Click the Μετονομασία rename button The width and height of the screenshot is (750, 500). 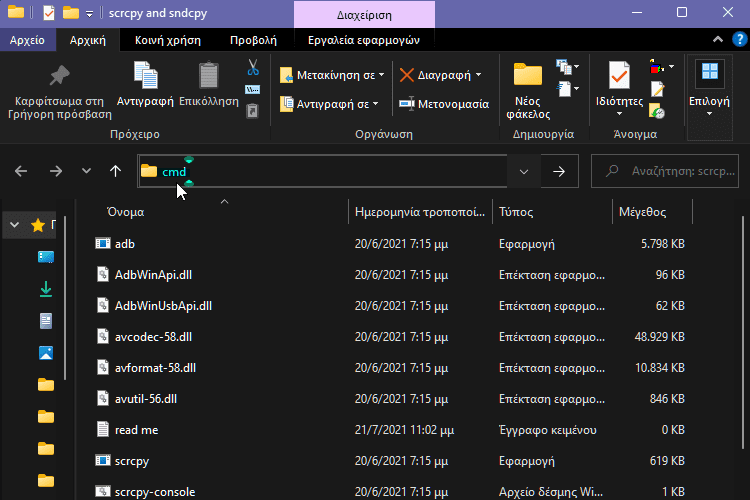[443, 104]
